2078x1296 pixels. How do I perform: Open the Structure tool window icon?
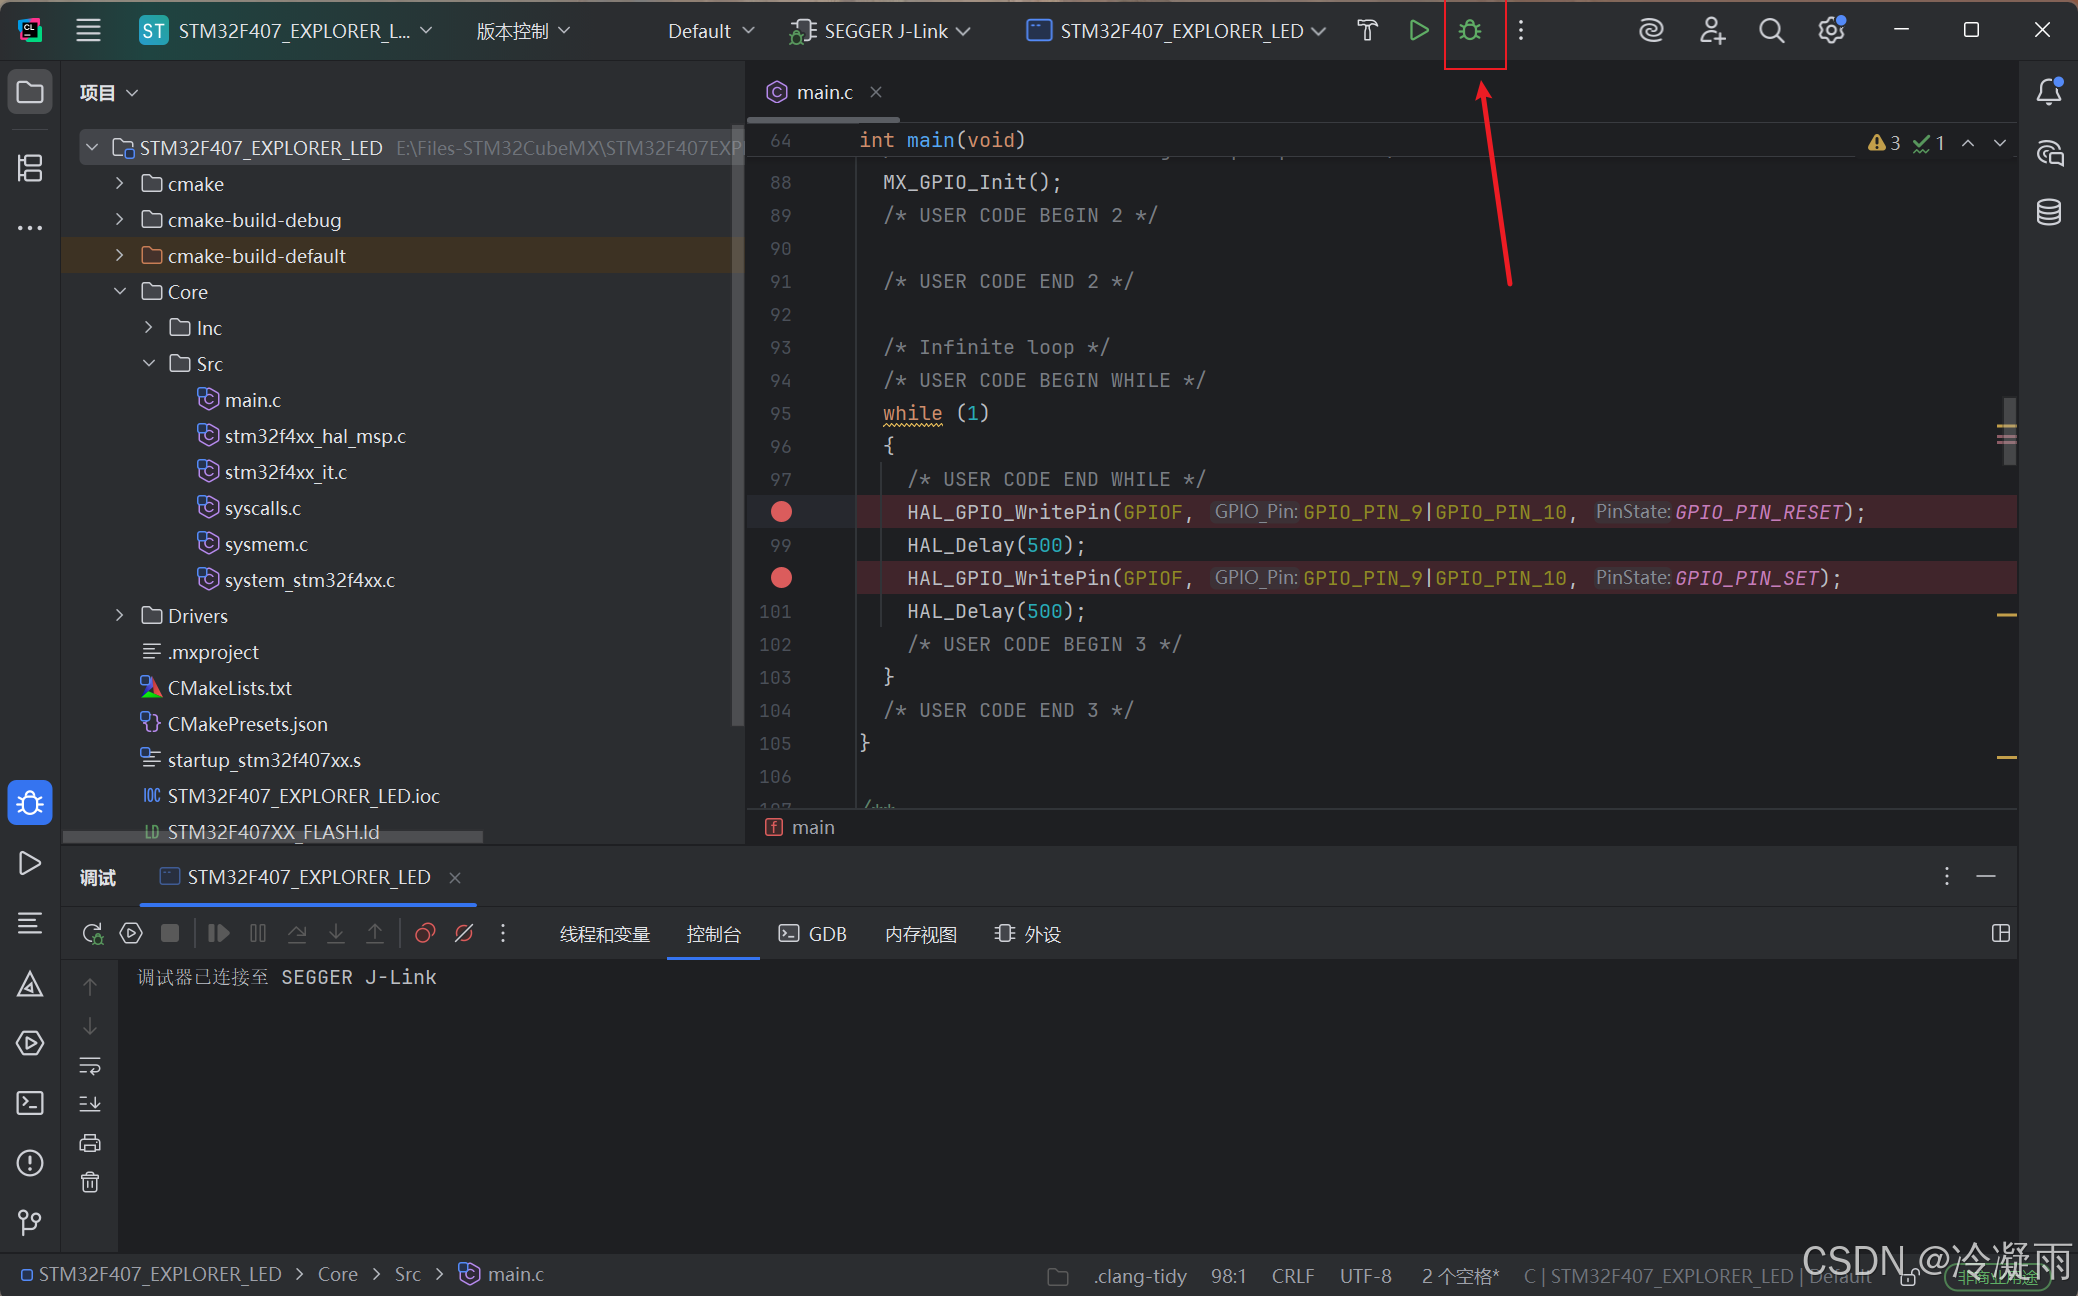30,167
